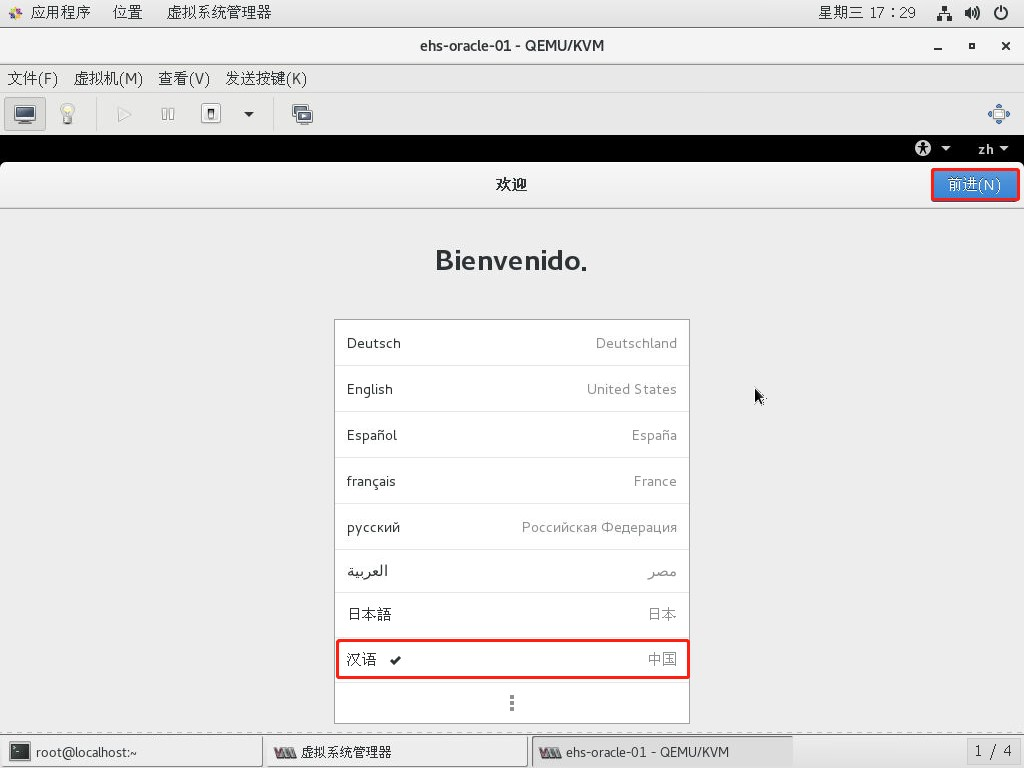Expand shutdown options dropdown arrow
Image resolution: width=1024 pixels, height=768 pixels.
tap(249, 114)
